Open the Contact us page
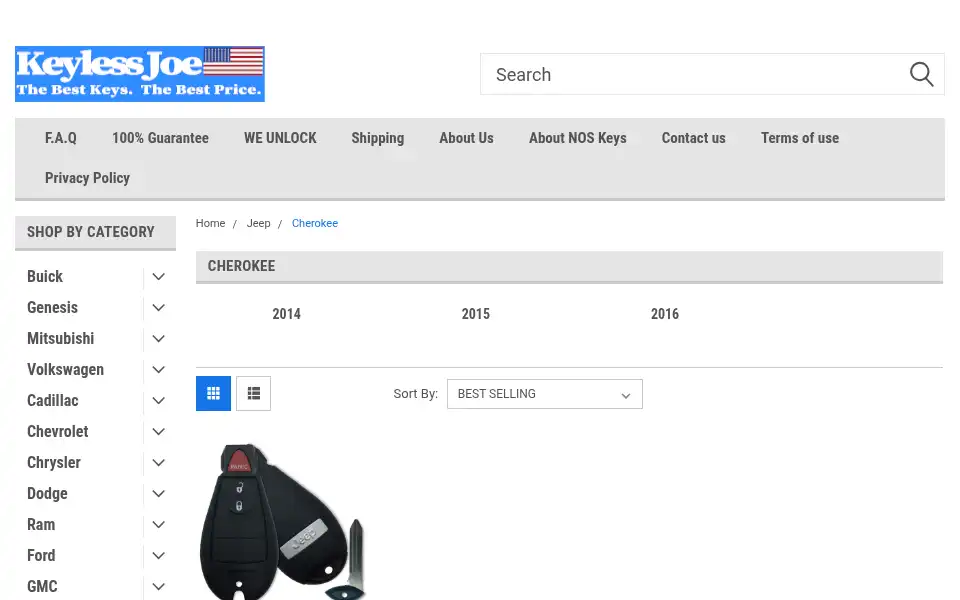 (694, 138)
